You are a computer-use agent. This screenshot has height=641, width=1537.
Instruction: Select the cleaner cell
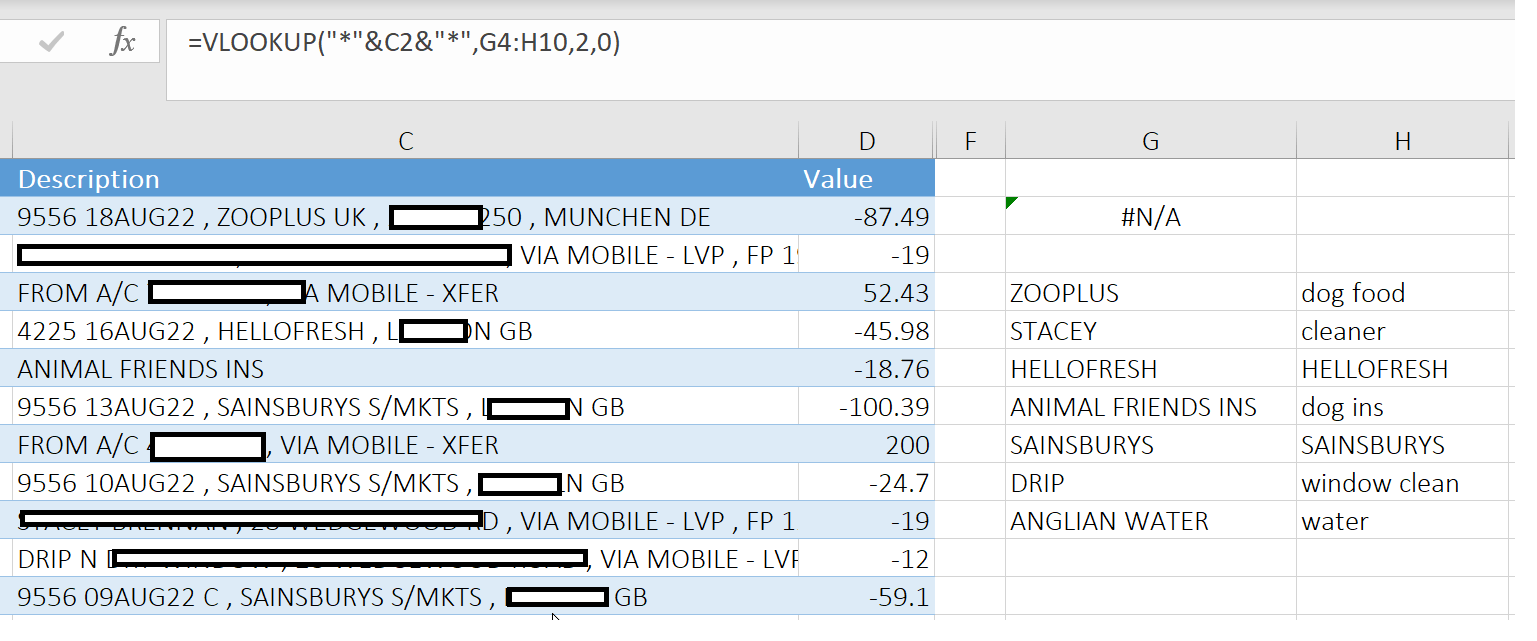pyautogui.click(x=1402, y=331)
